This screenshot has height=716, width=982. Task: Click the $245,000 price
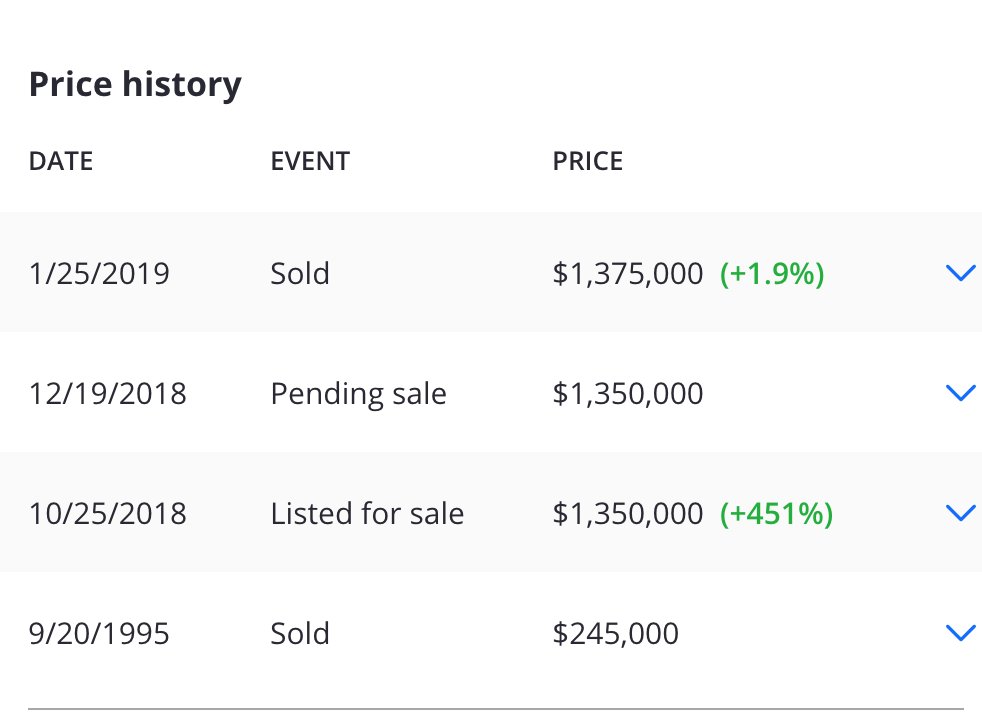tap(615, 633)
